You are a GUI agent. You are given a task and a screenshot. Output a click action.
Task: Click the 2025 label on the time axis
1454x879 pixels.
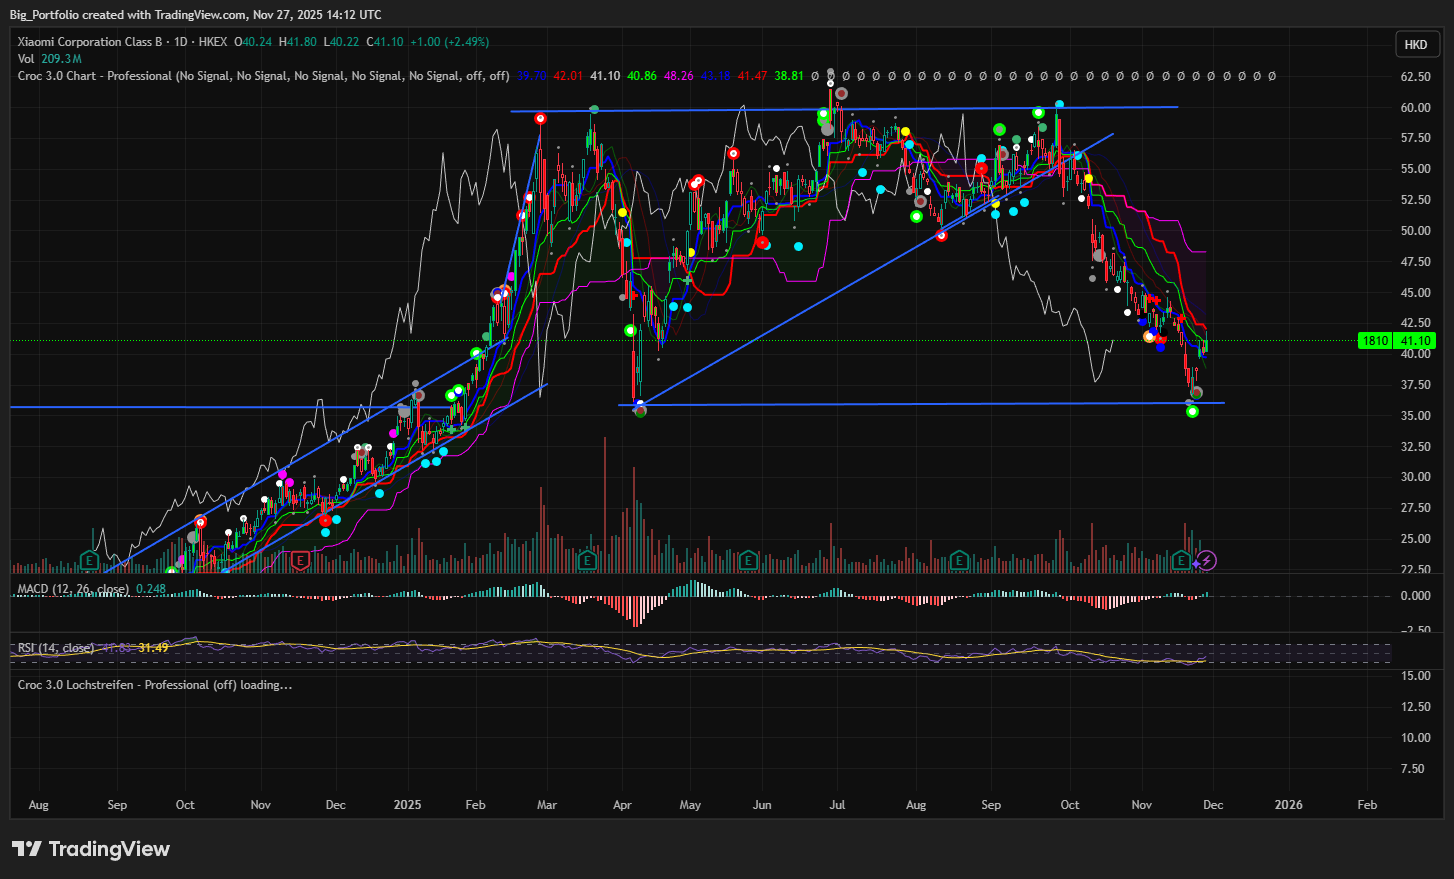407,805
